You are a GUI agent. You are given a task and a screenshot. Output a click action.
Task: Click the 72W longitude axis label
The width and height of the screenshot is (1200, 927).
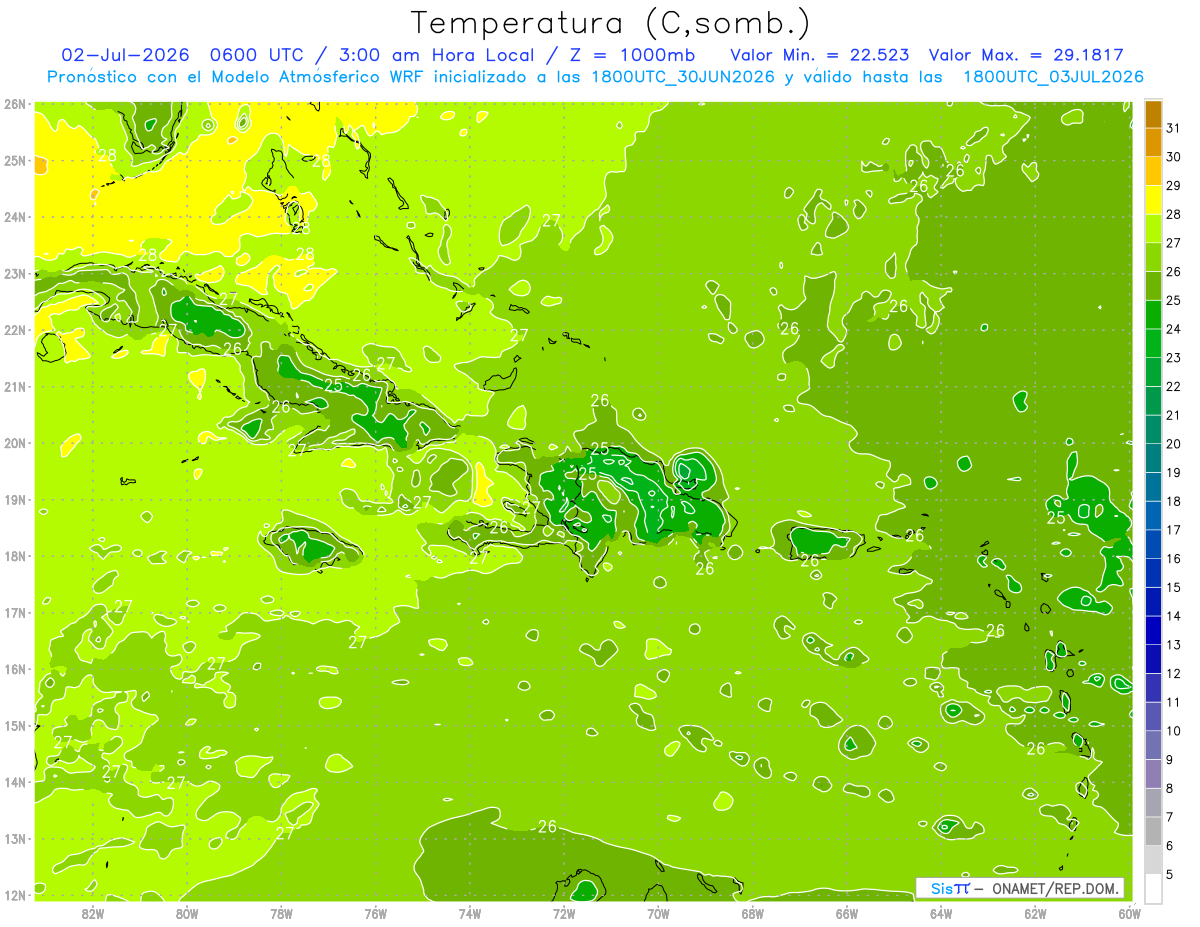(564, 913)
